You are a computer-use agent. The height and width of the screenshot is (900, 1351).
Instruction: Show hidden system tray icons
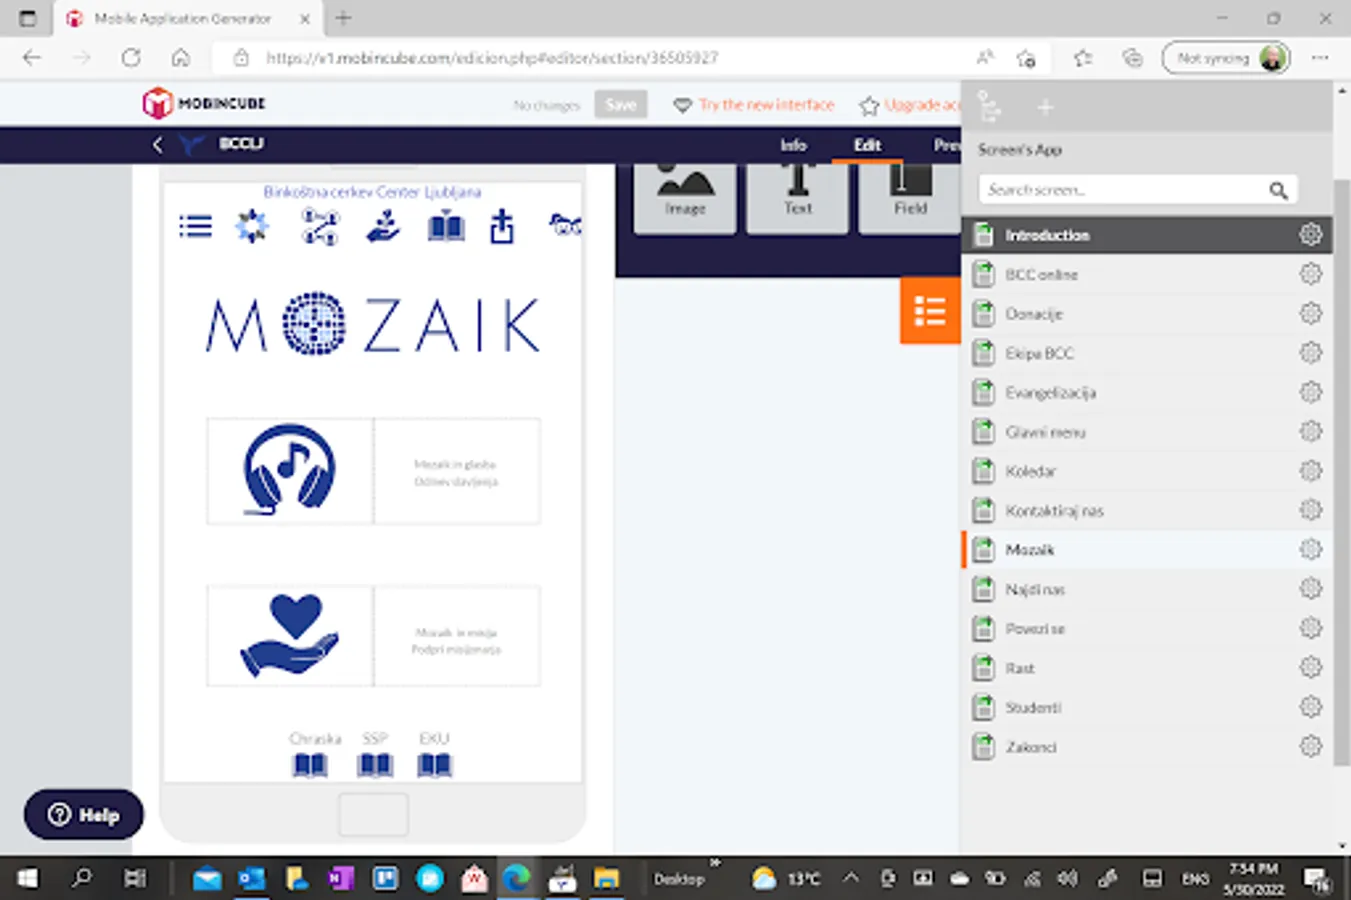pos(850,878)
